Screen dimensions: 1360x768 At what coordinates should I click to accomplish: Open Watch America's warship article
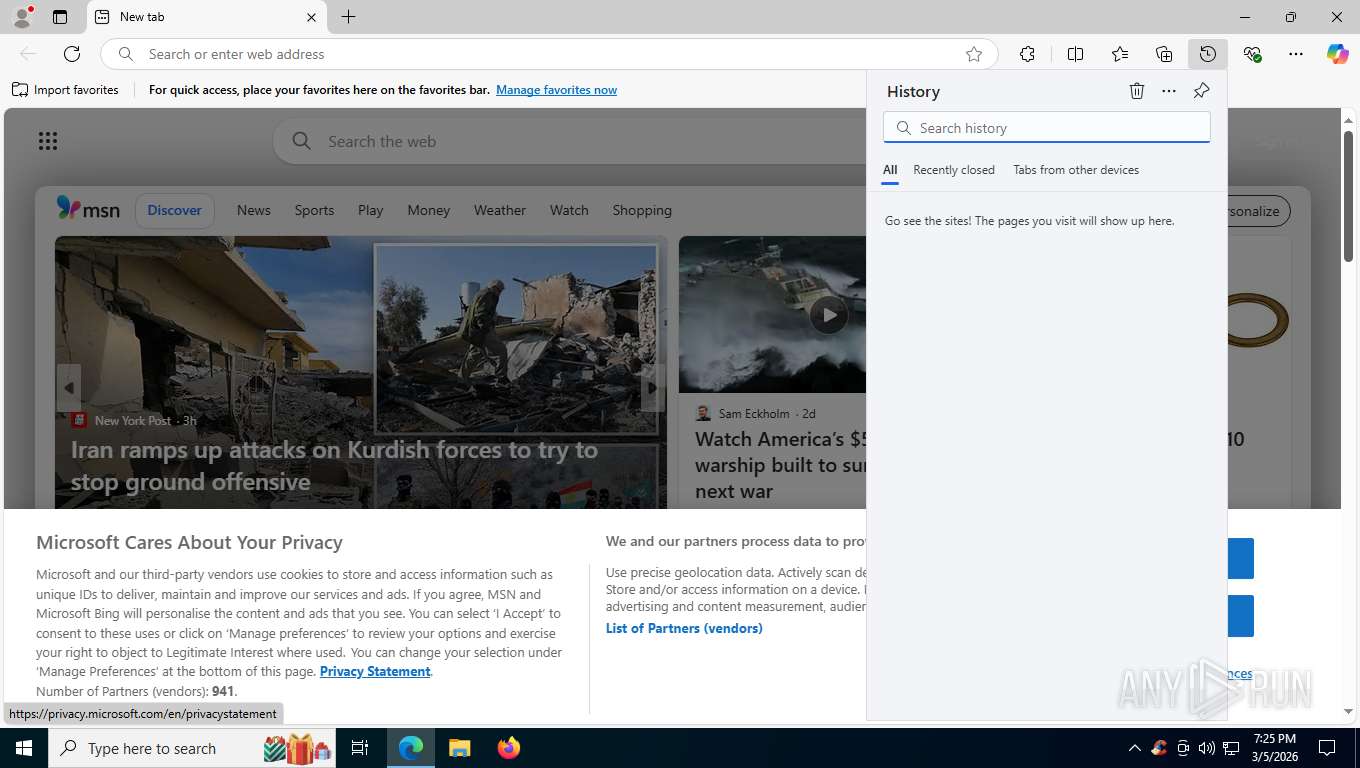point(781,465)
